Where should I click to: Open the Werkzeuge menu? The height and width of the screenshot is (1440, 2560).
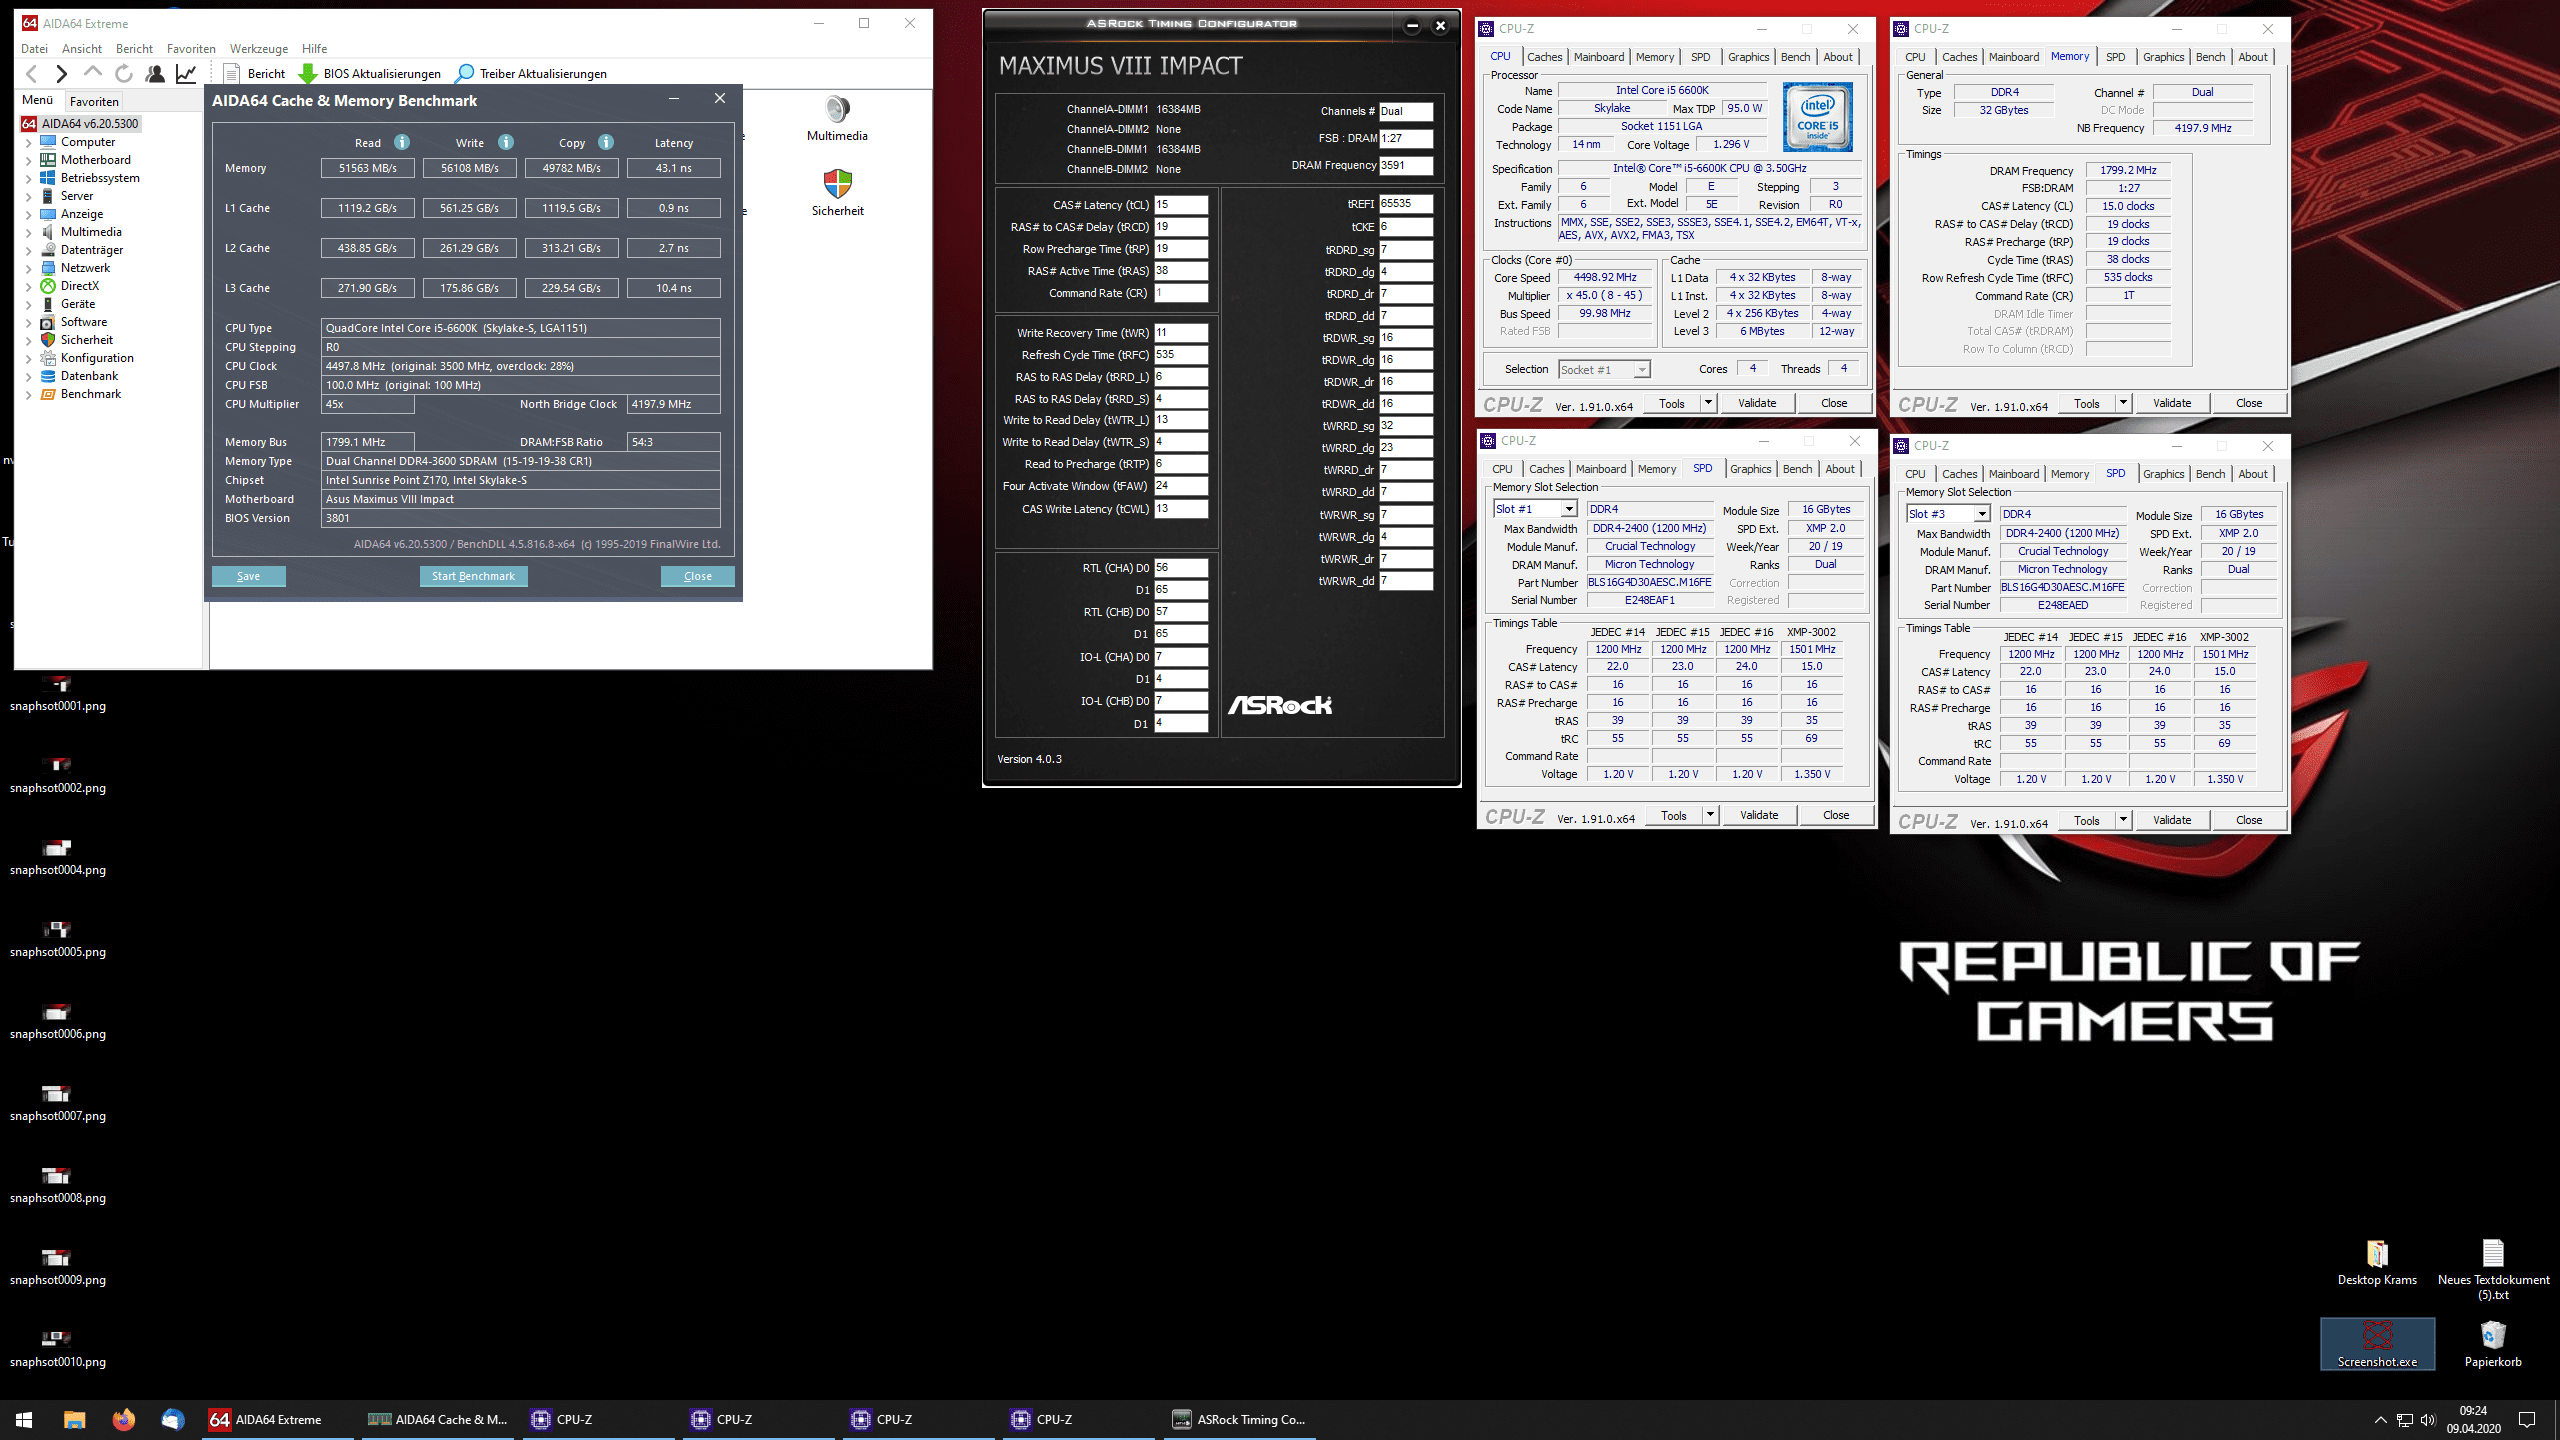(x=258, y=48)
